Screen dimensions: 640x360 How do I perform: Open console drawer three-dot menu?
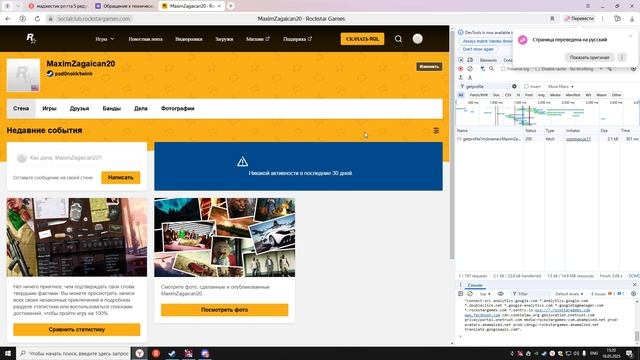pos(460,285)
